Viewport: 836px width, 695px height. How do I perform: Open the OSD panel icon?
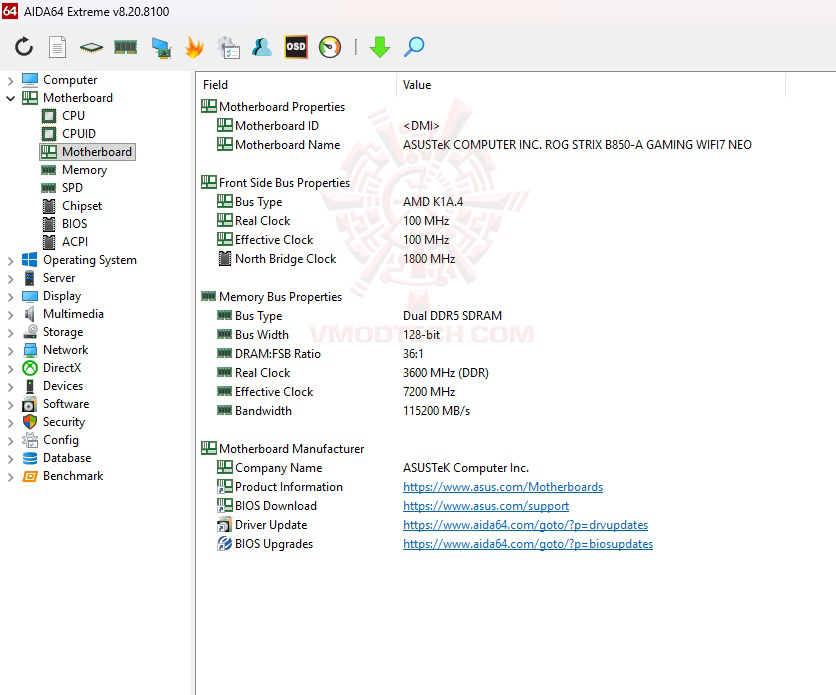click(x=296, y=47)
